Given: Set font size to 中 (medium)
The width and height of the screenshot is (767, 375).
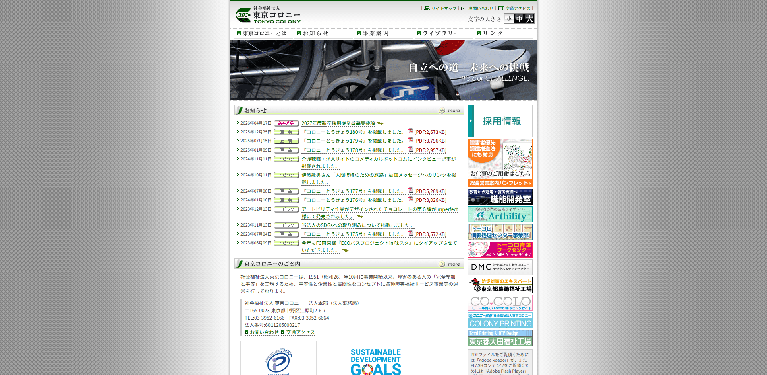Looking at the screenshot, I should point(519,19).
